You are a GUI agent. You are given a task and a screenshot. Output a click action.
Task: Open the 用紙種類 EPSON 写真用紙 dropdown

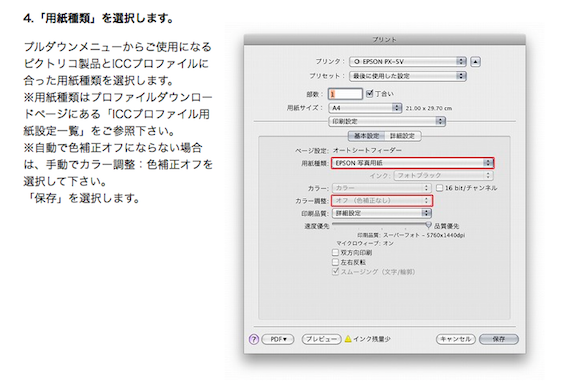pyautogui.click(x=413, y=163)
